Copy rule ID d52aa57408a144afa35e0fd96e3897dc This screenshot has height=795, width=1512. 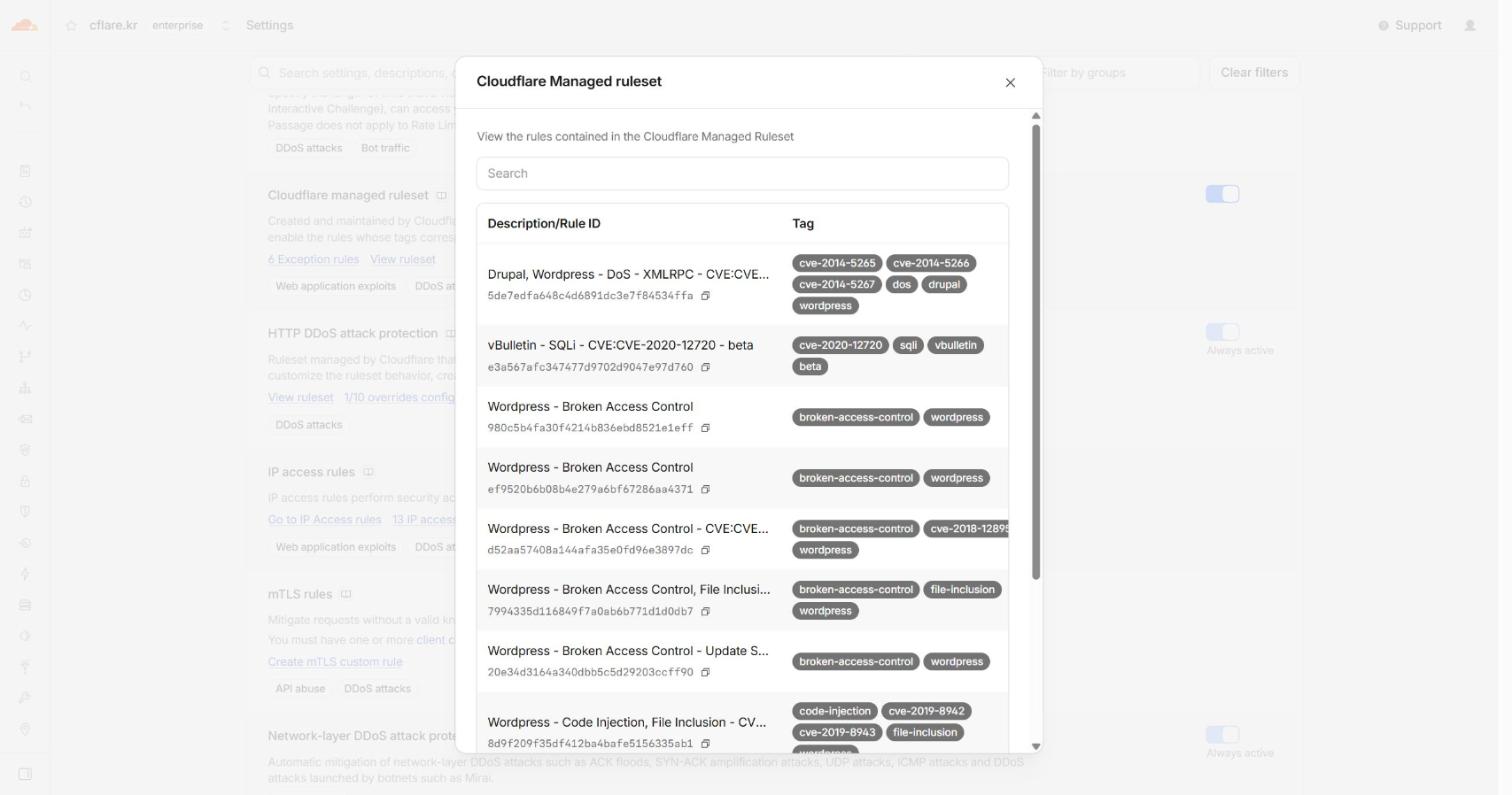705,550
